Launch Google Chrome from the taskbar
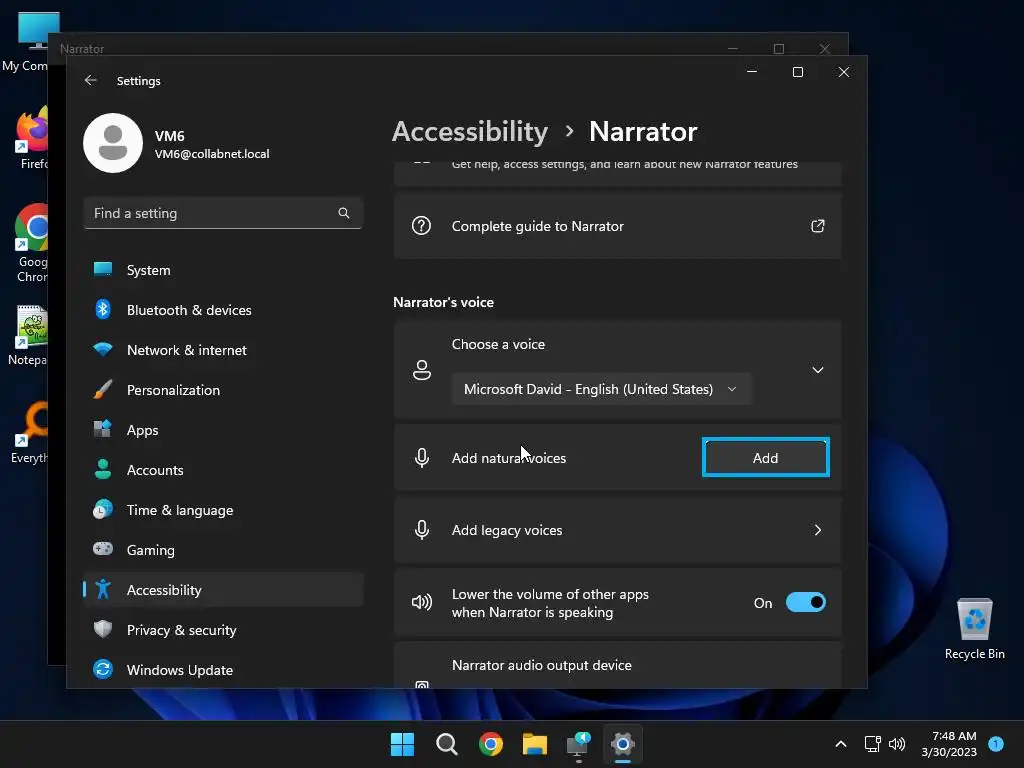 pyautogui.click(x=490, y=744)
